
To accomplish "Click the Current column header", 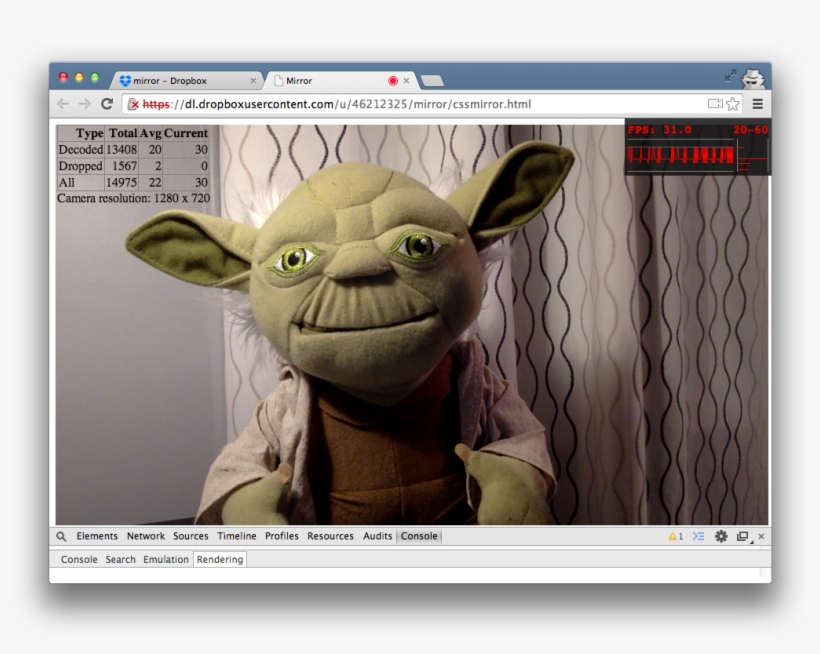I will [186, 133].
